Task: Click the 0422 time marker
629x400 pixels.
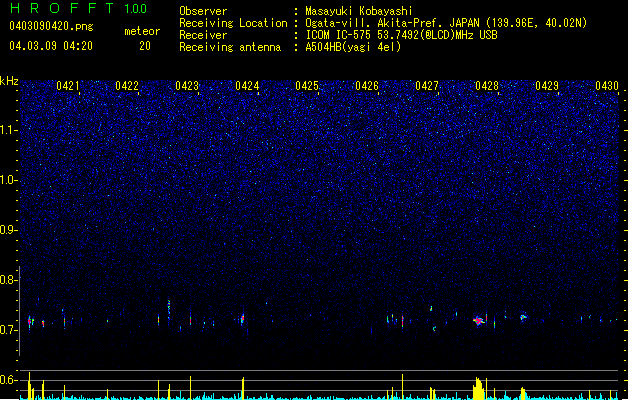Action: click(127, 86)
